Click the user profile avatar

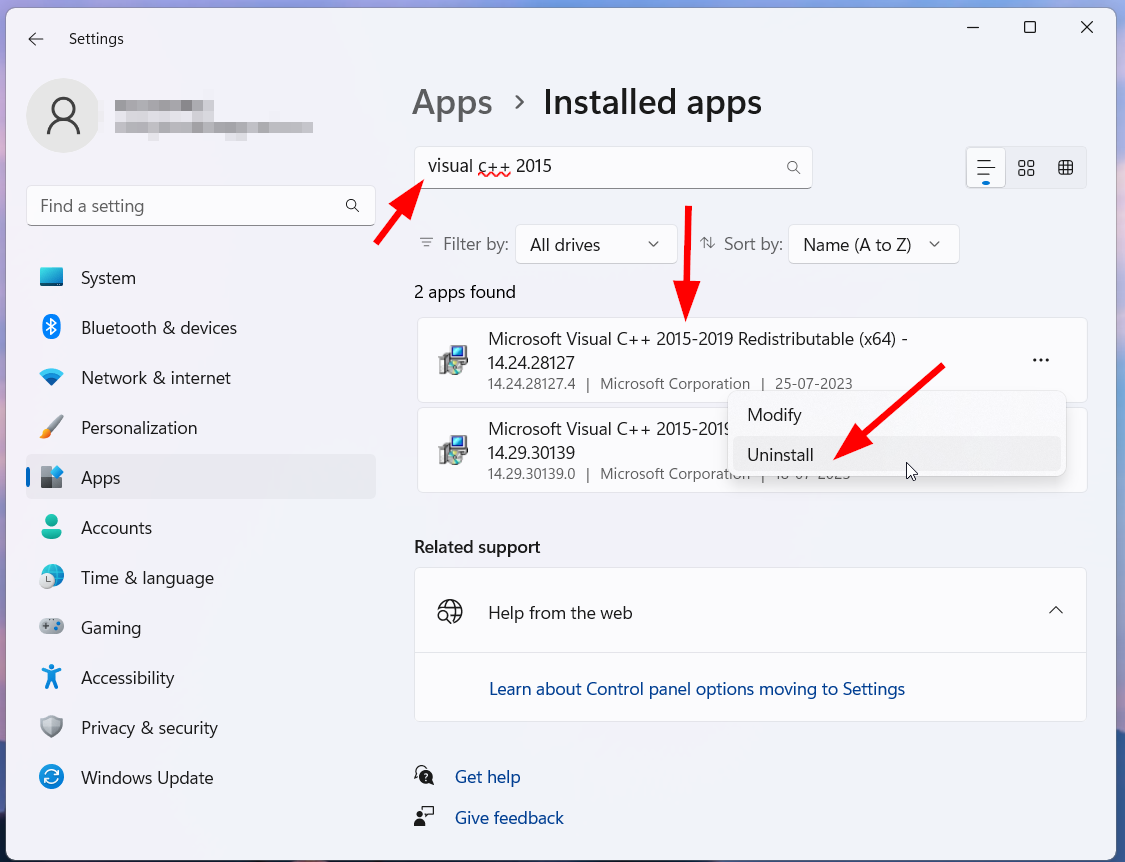point(64,116)
